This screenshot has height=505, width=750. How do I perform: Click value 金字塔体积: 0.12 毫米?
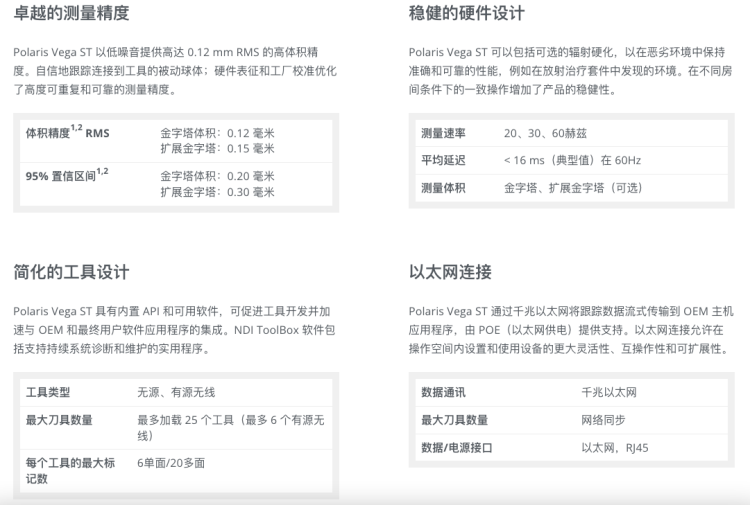click(x=217, y=133)
